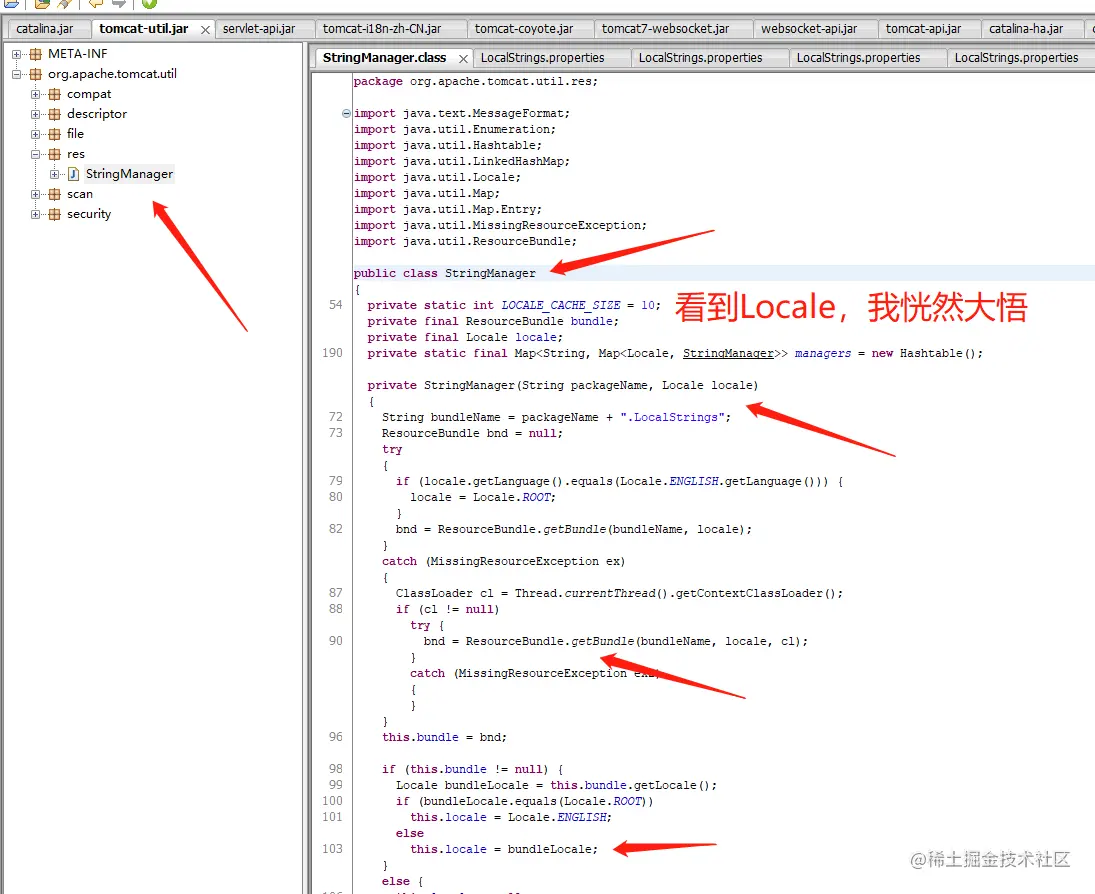Expand the compat package node
The width and height of the screenshot is (1095, 894).
pyautogui.click(x=36, y=94)
